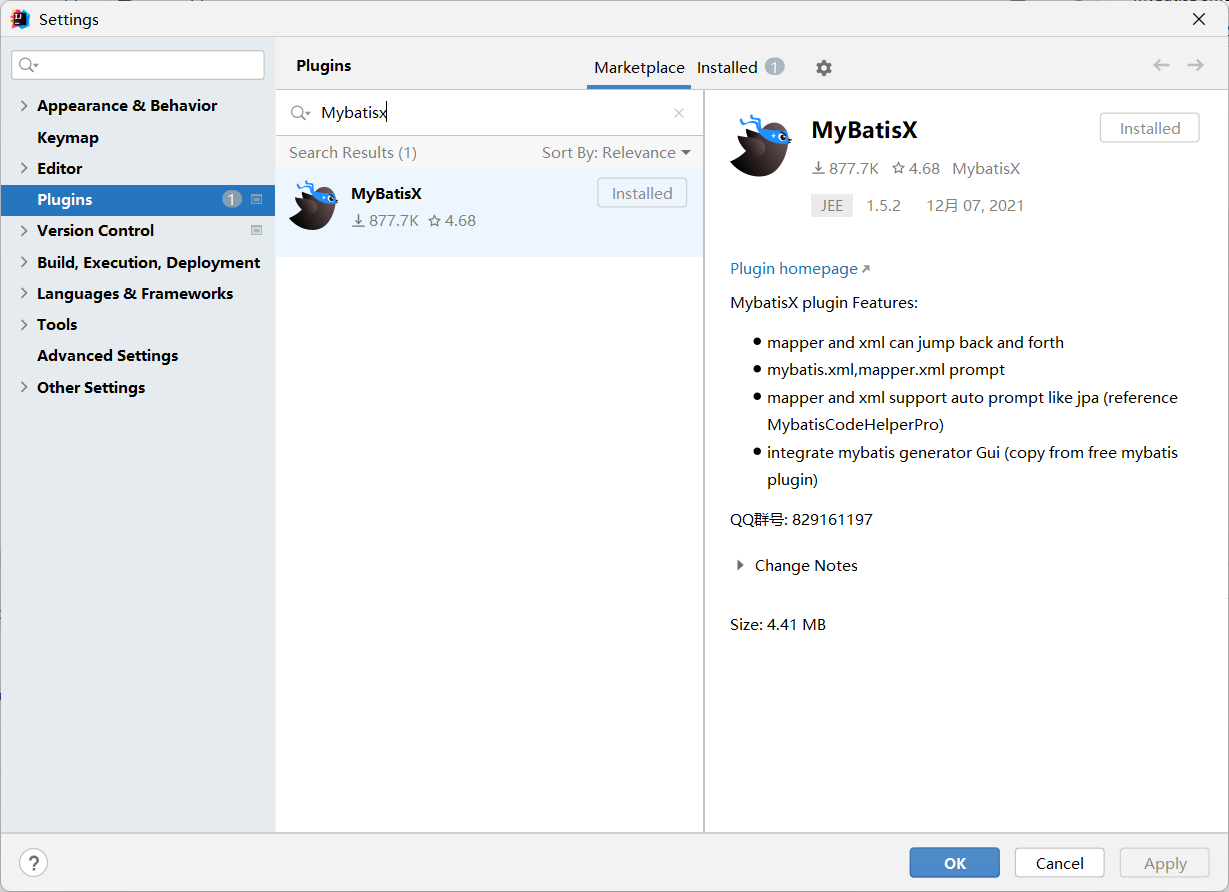Viewport: 1229px width, 892px height.
Task: Focus the settings search field
Action: [x=138, y=65]
